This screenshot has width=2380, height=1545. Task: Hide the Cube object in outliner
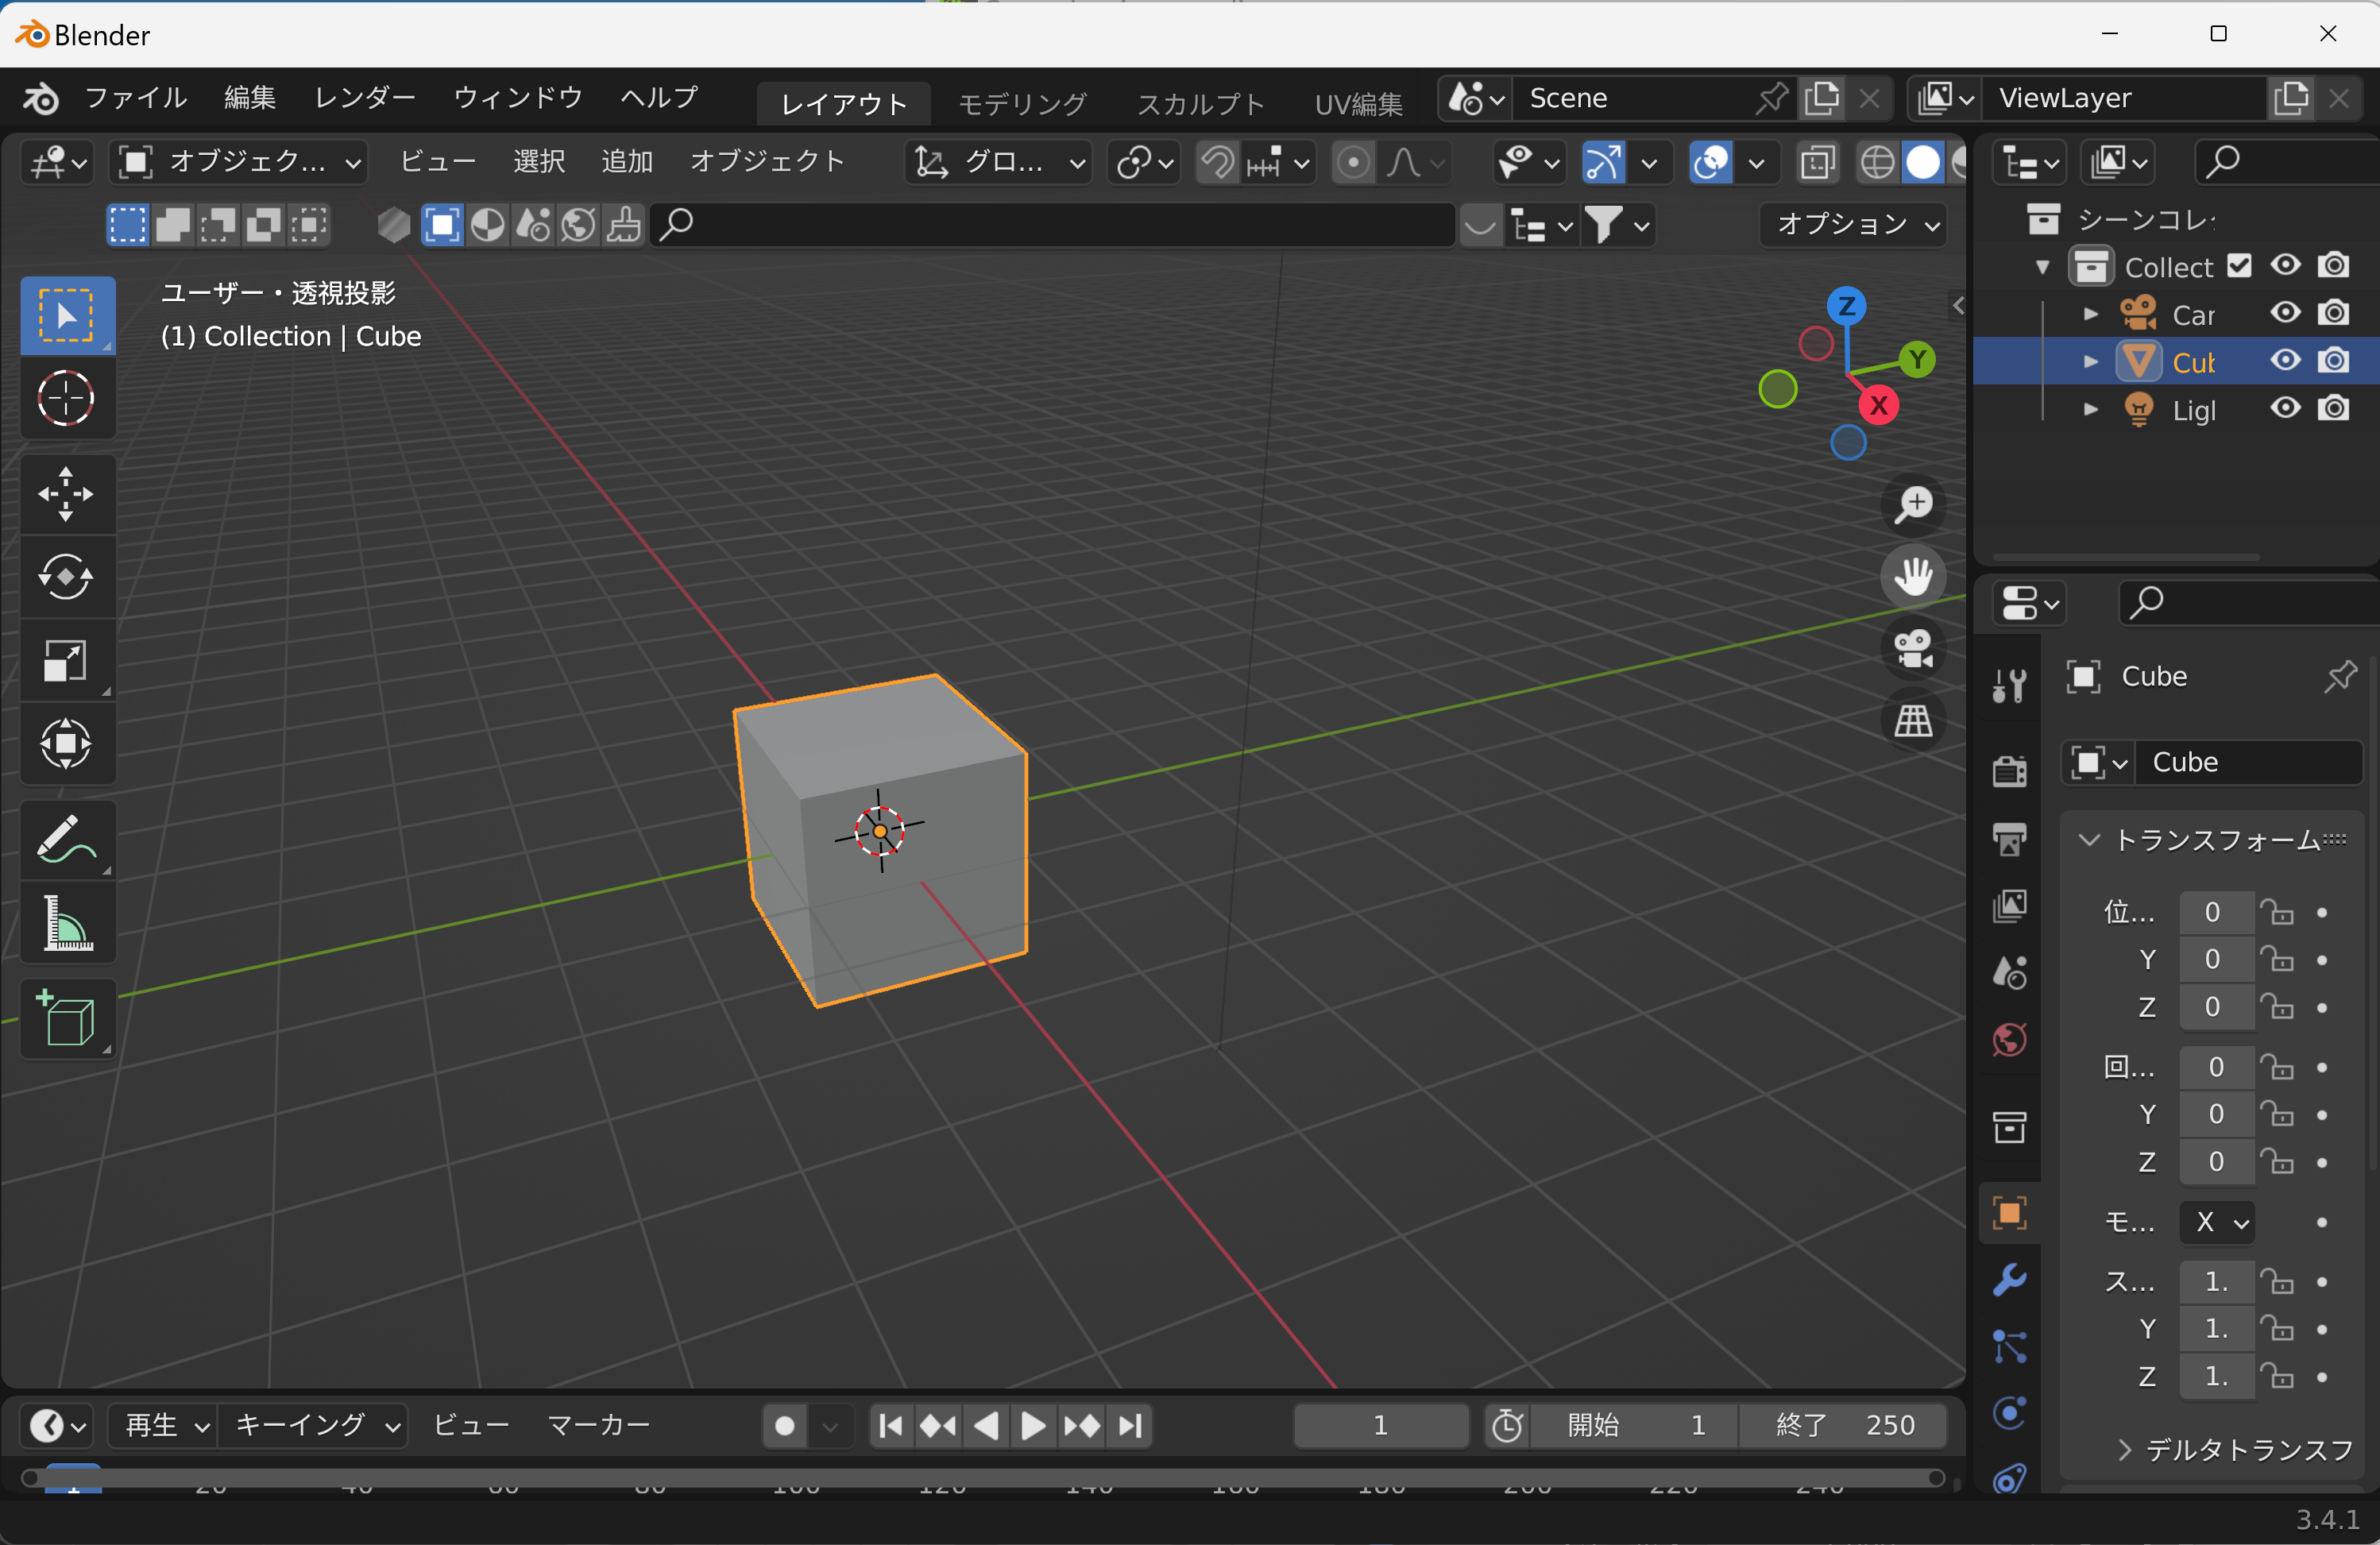pos(2285,361)
